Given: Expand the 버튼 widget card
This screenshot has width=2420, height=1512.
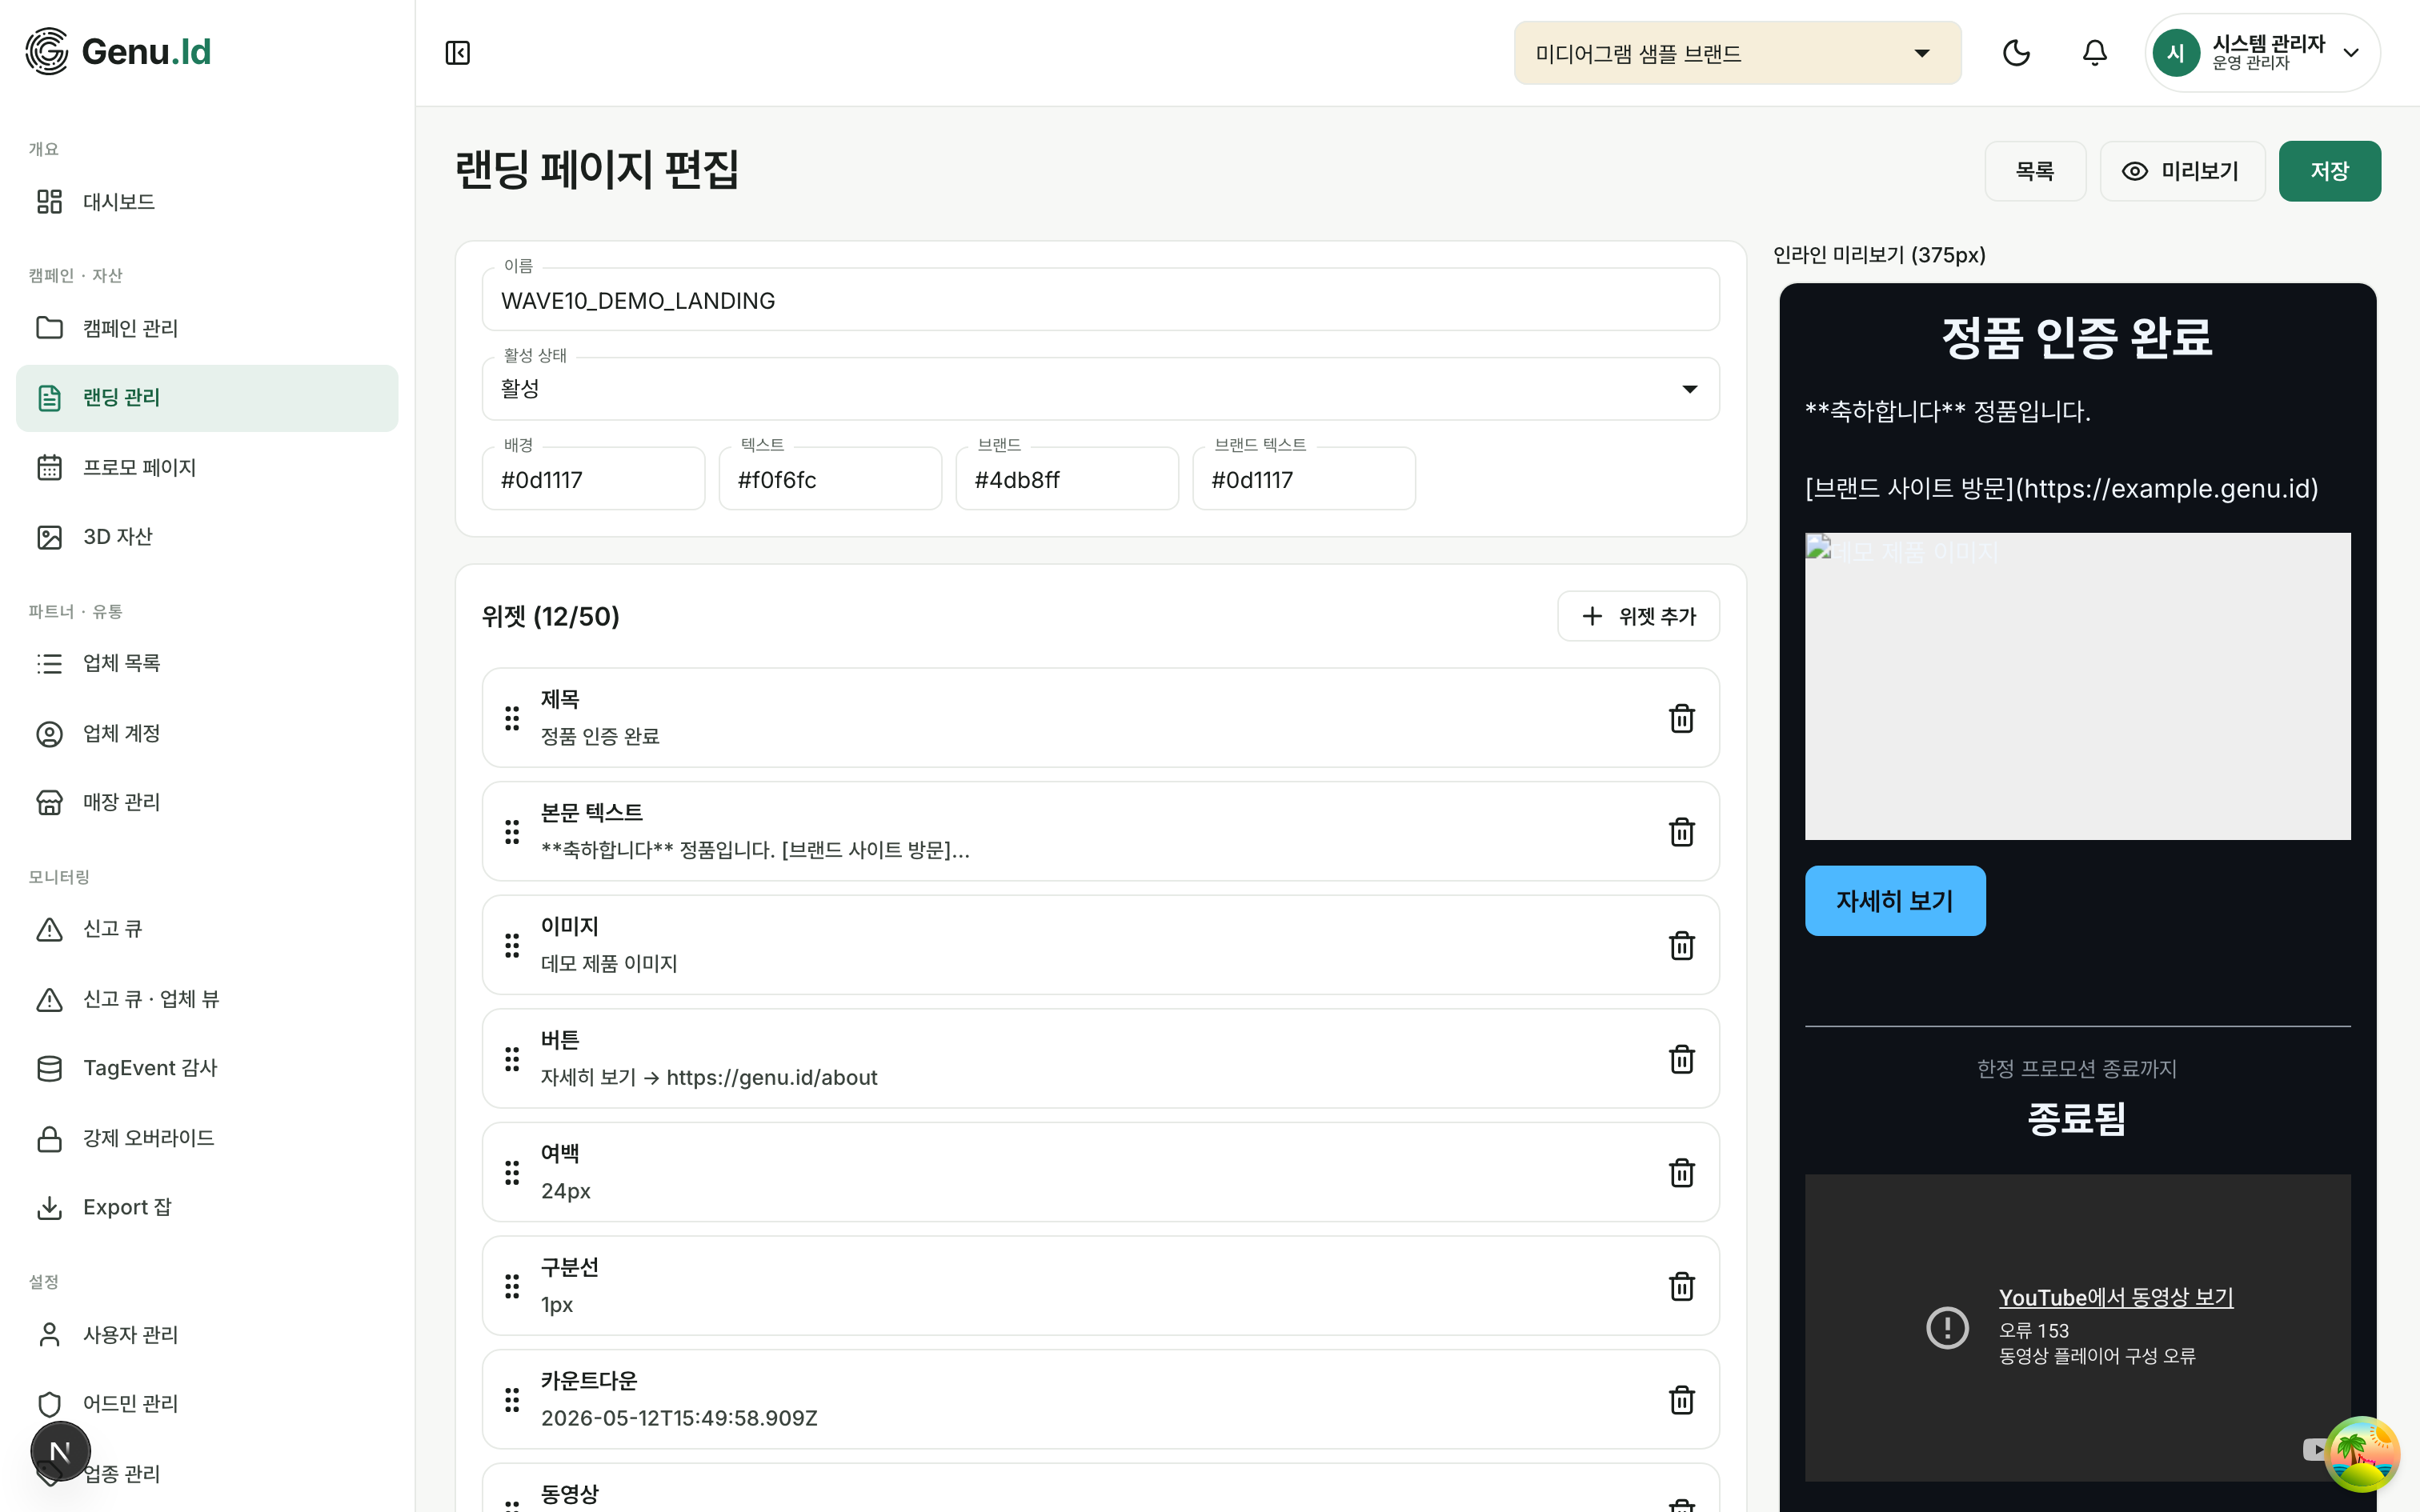Looking at the screenshot, I should (x=1100, y=1059).
